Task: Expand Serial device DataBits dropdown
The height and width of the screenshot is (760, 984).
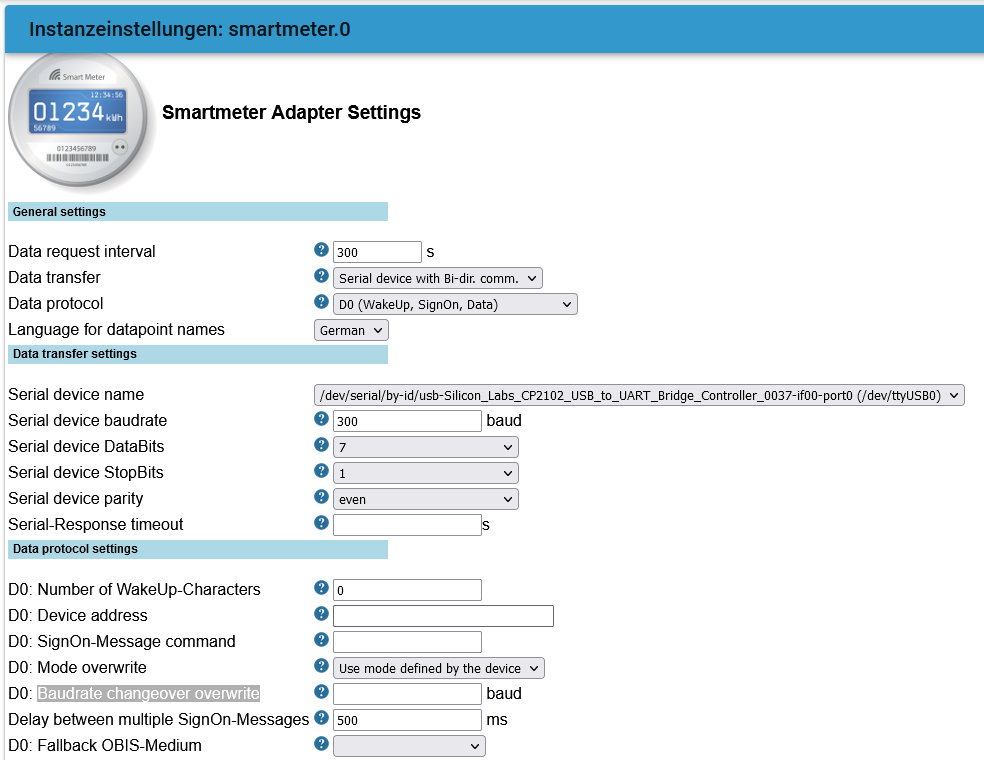Action: tap(425, 447)
